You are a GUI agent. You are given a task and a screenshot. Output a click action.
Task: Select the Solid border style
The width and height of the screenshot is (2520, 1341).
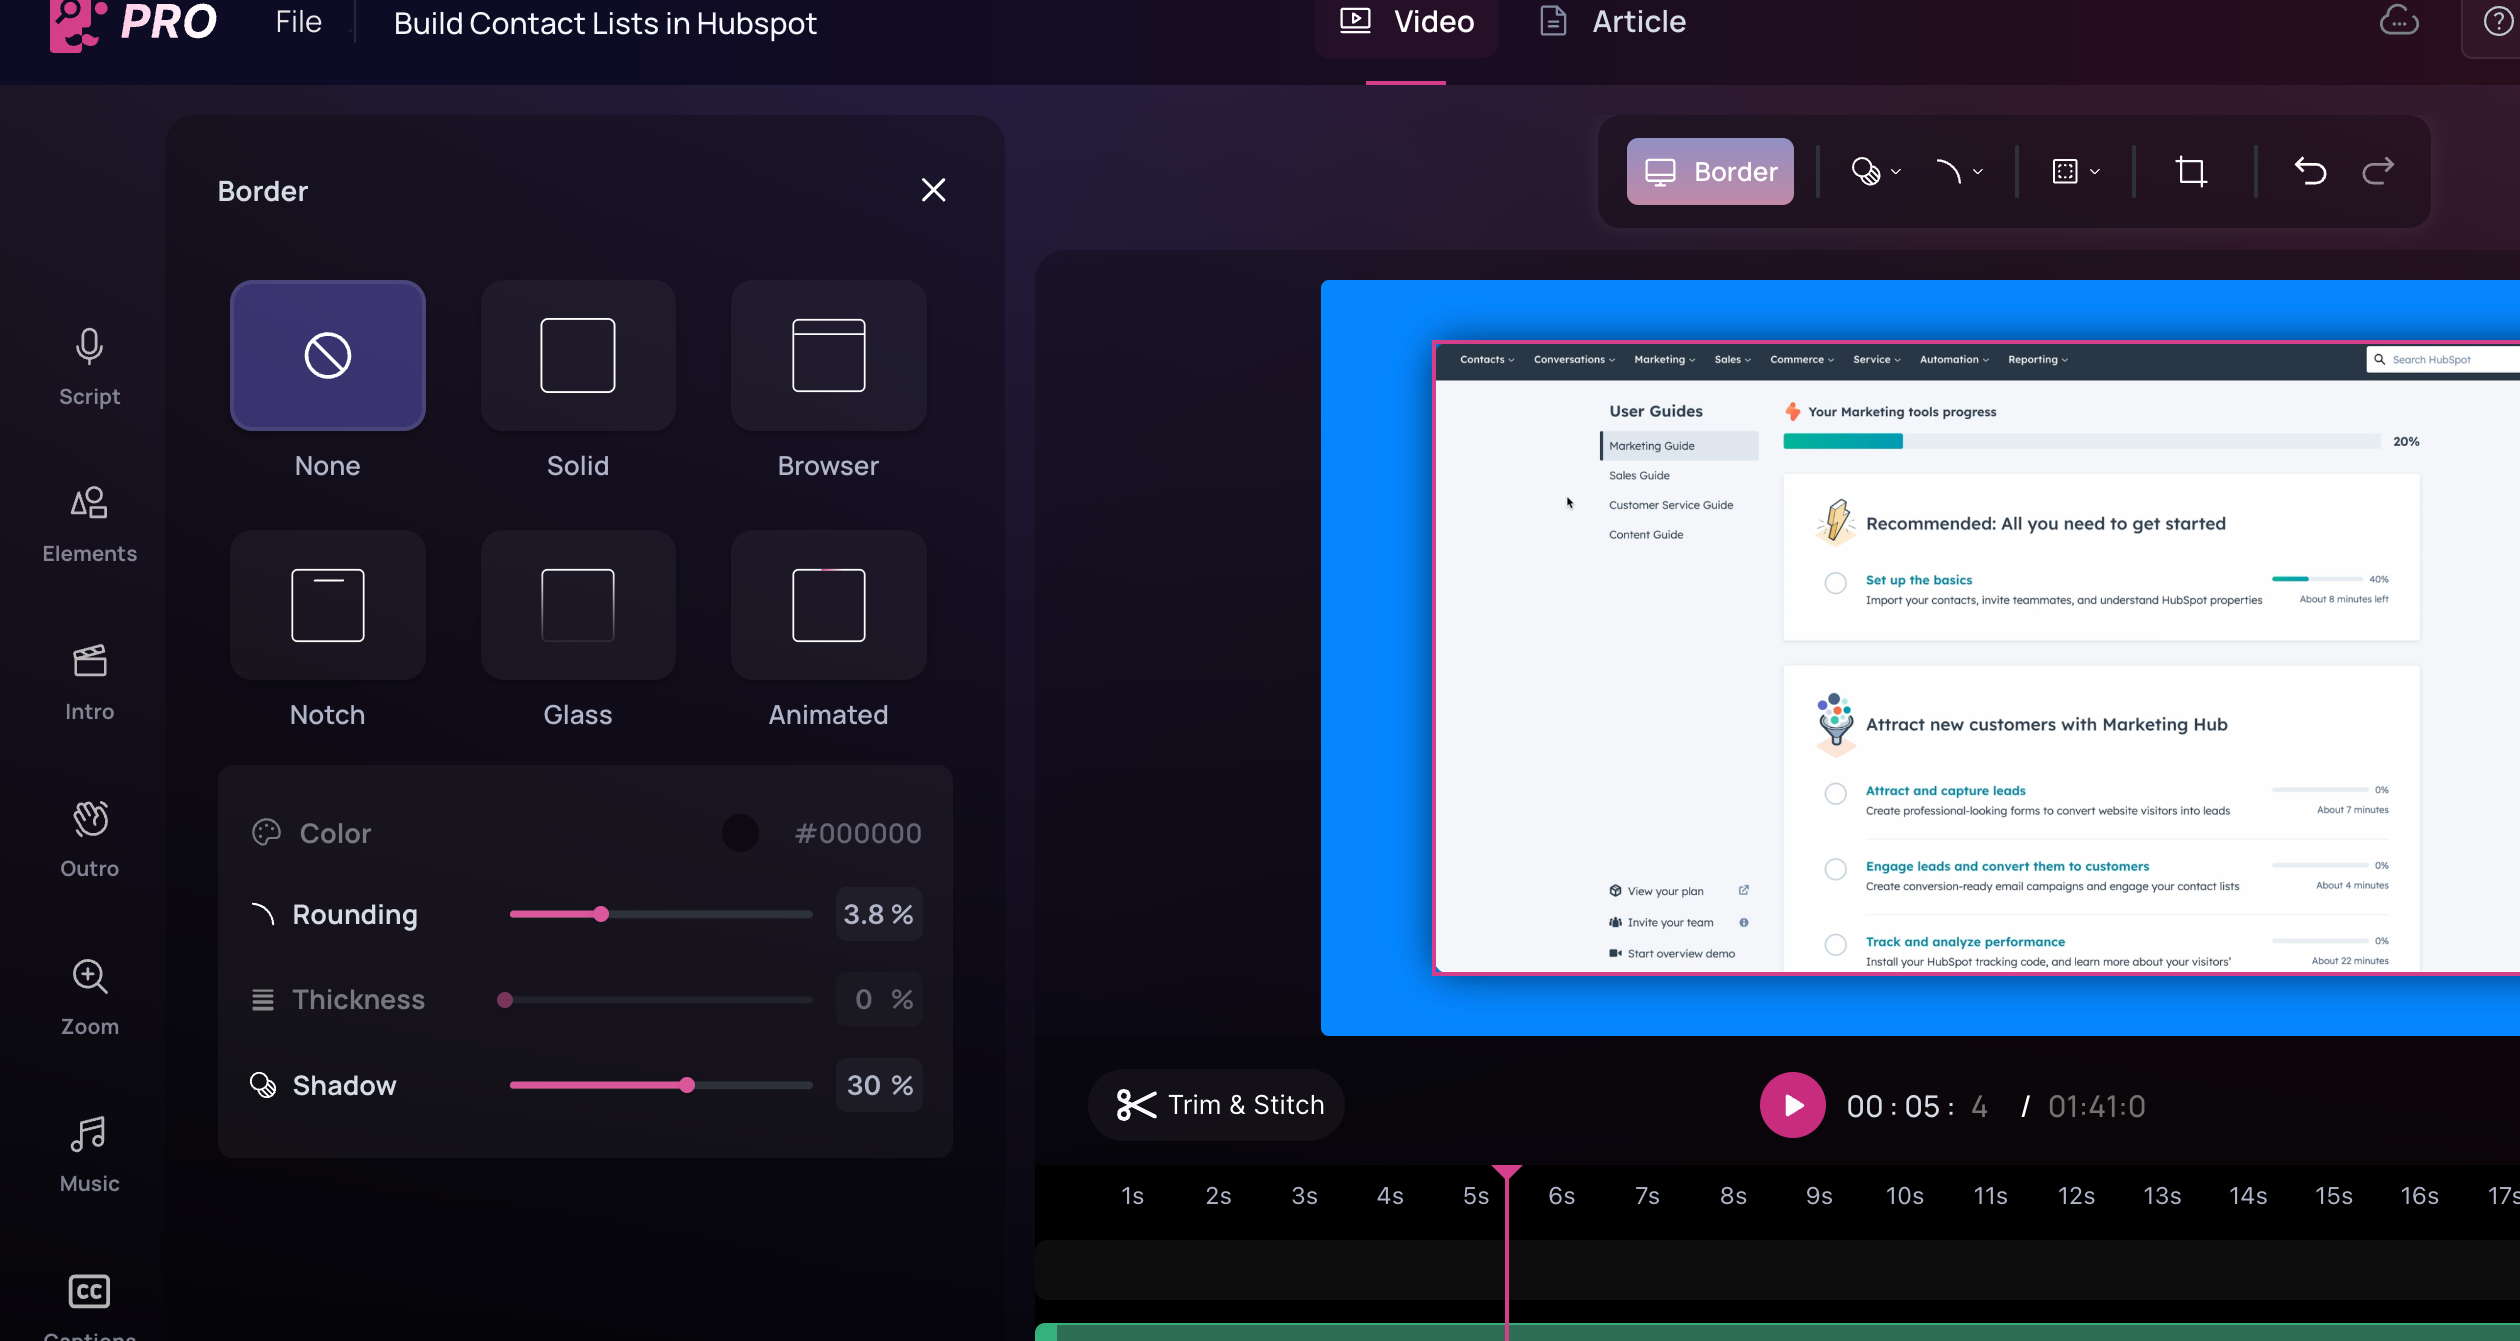pos(577,356)
